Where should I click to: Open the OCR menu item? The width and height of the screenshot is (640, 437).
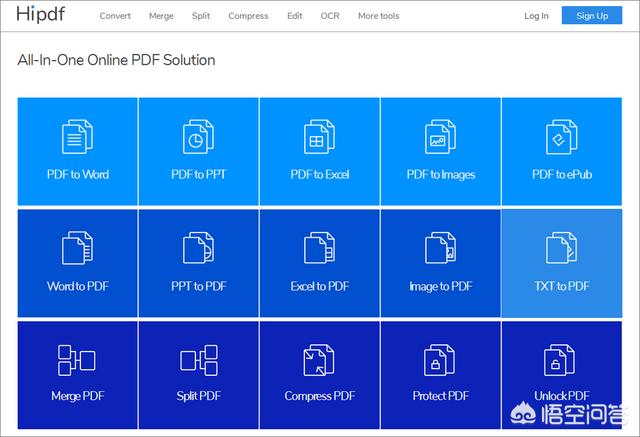(x=330, y=16)
